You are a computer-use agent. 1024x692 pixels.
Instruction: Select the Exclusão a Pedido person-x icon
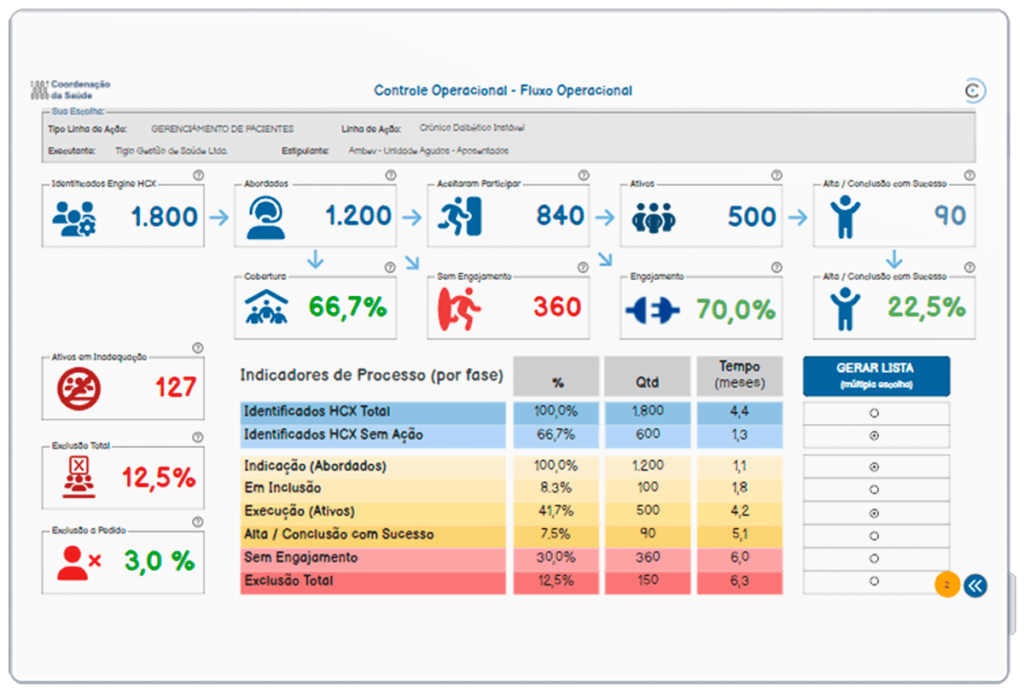pyautogui.click(x=73, y=563)
